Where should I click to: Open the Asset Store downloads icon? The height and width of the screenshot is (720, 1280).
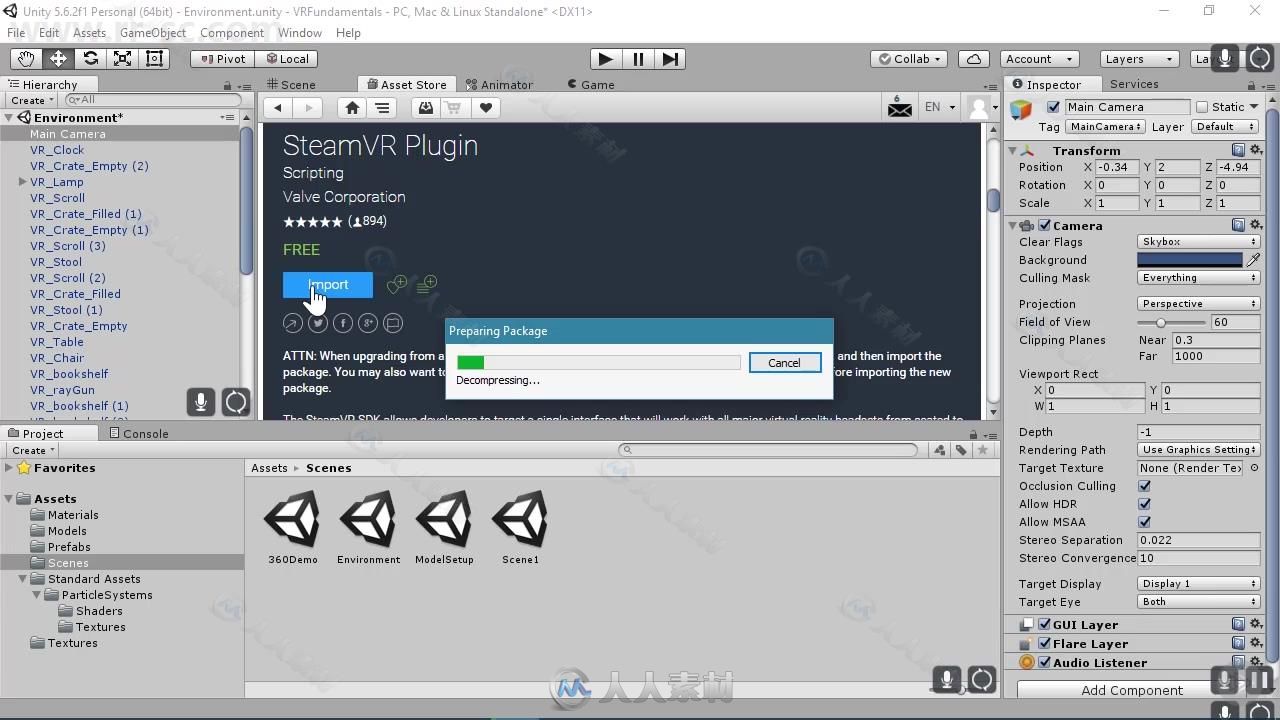(426, 108)
